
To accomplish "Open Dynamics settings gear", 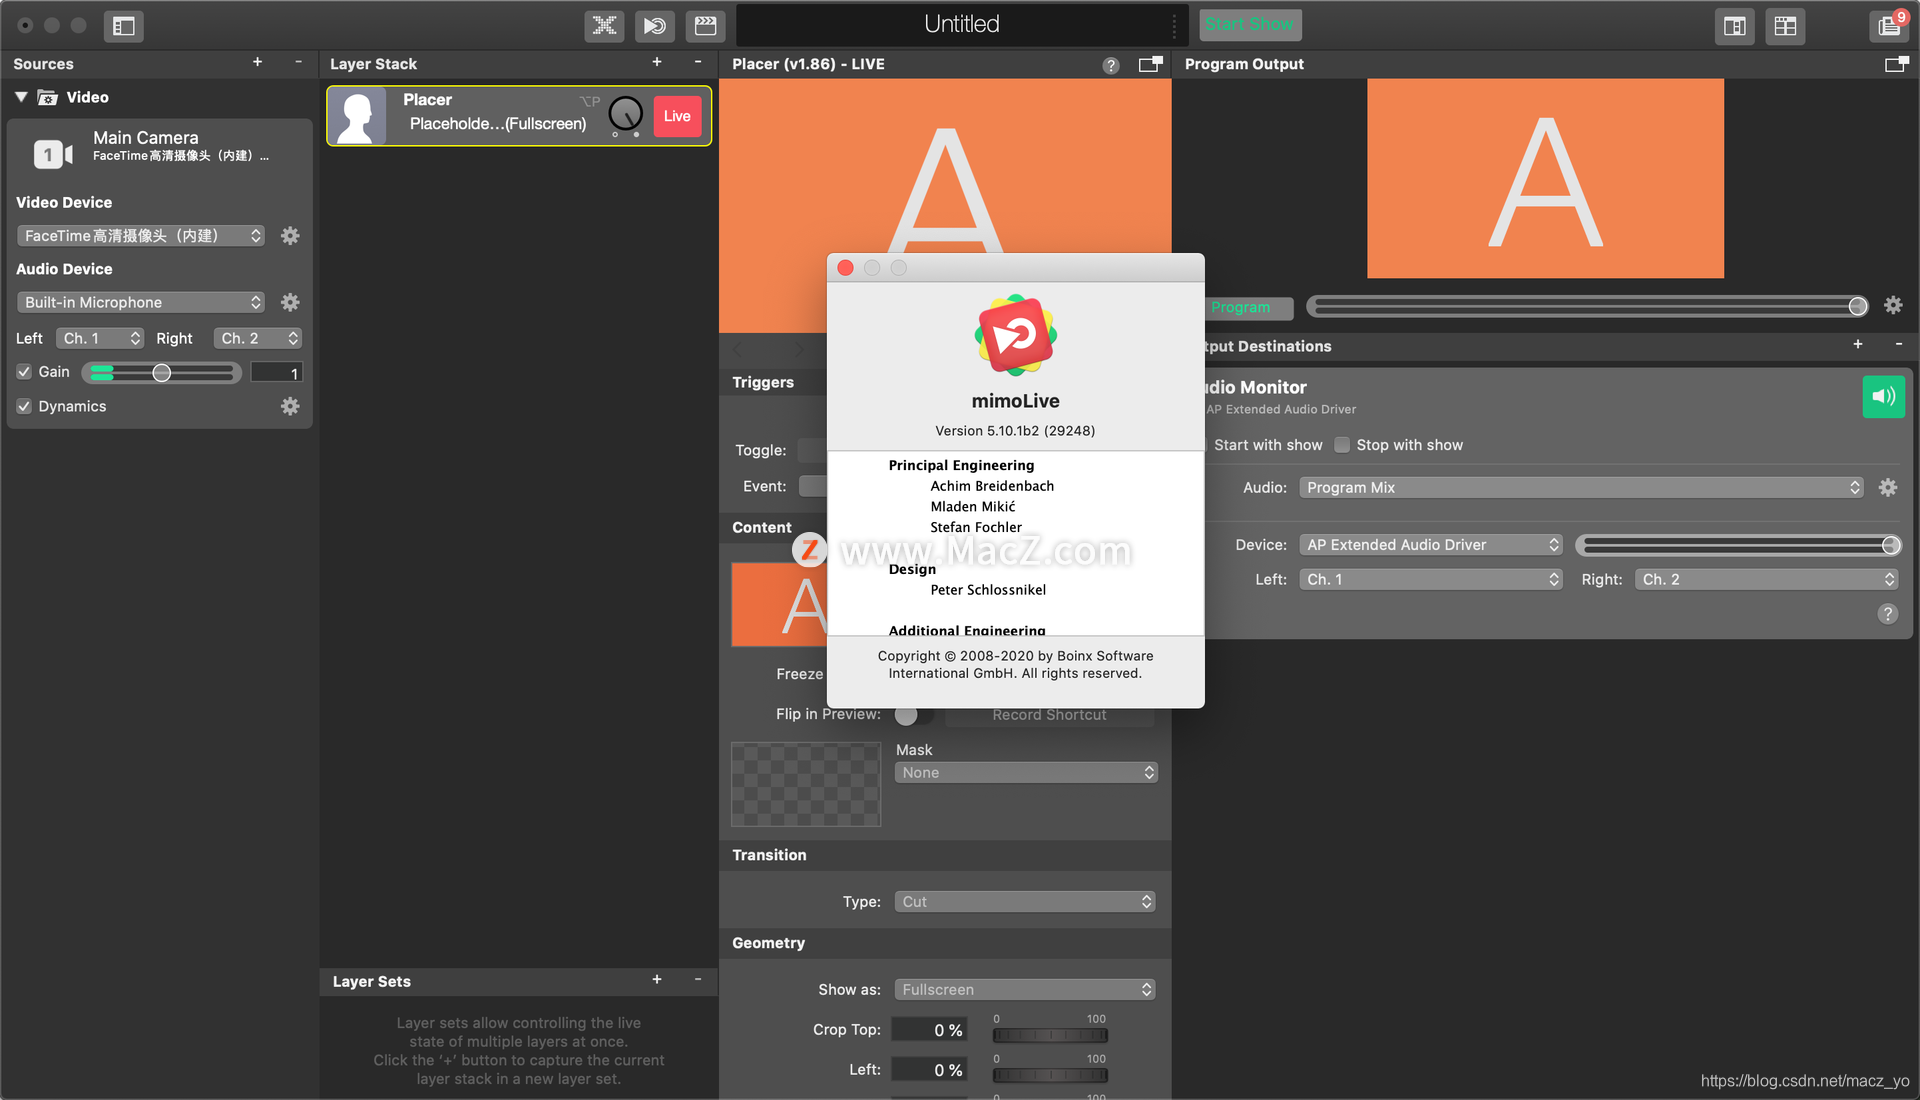I will [x=290, y=406].
